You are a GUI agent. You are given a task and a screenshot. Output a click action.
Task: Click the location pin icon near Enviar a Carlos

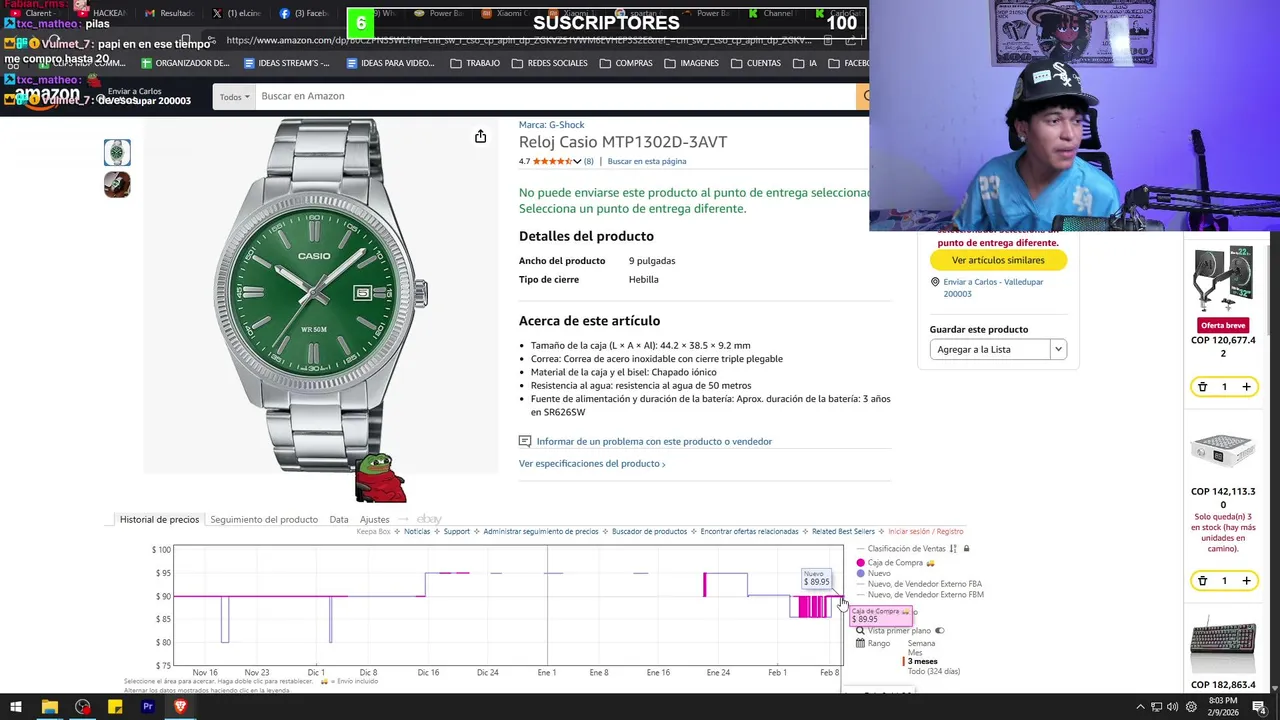coord(934,283)
